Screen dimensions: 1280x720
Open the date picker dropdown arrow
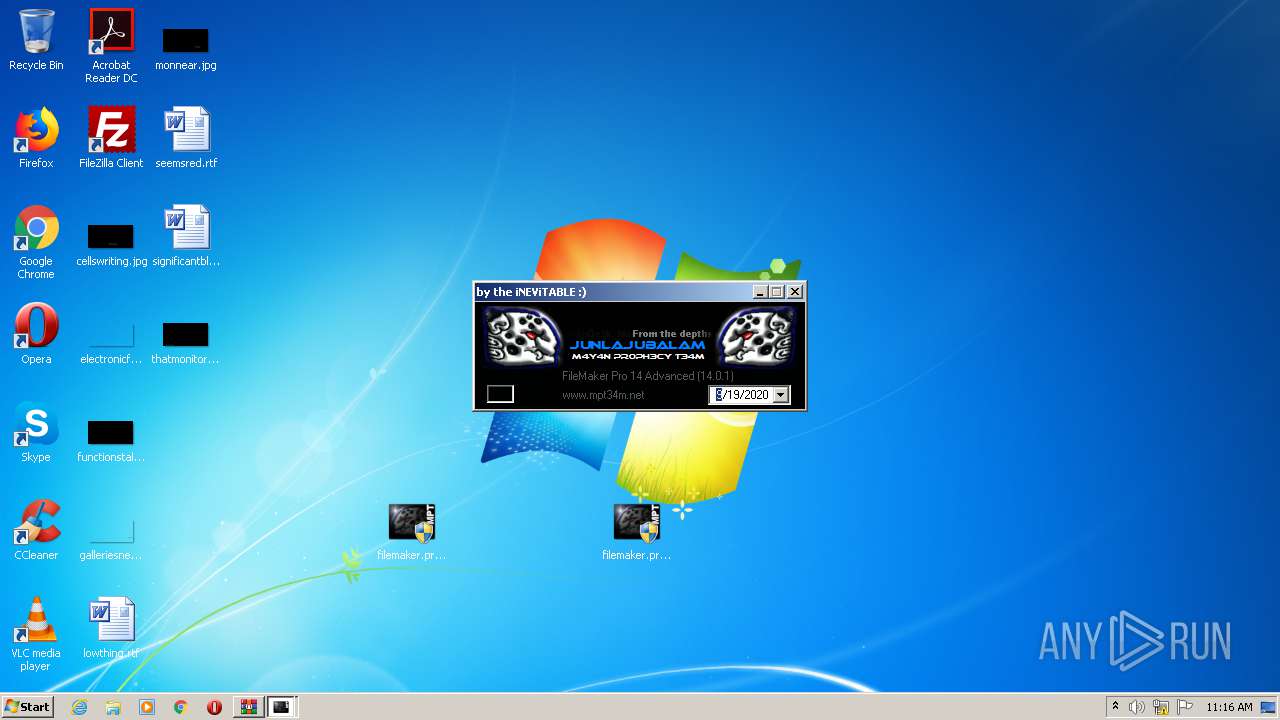[781, 395]
